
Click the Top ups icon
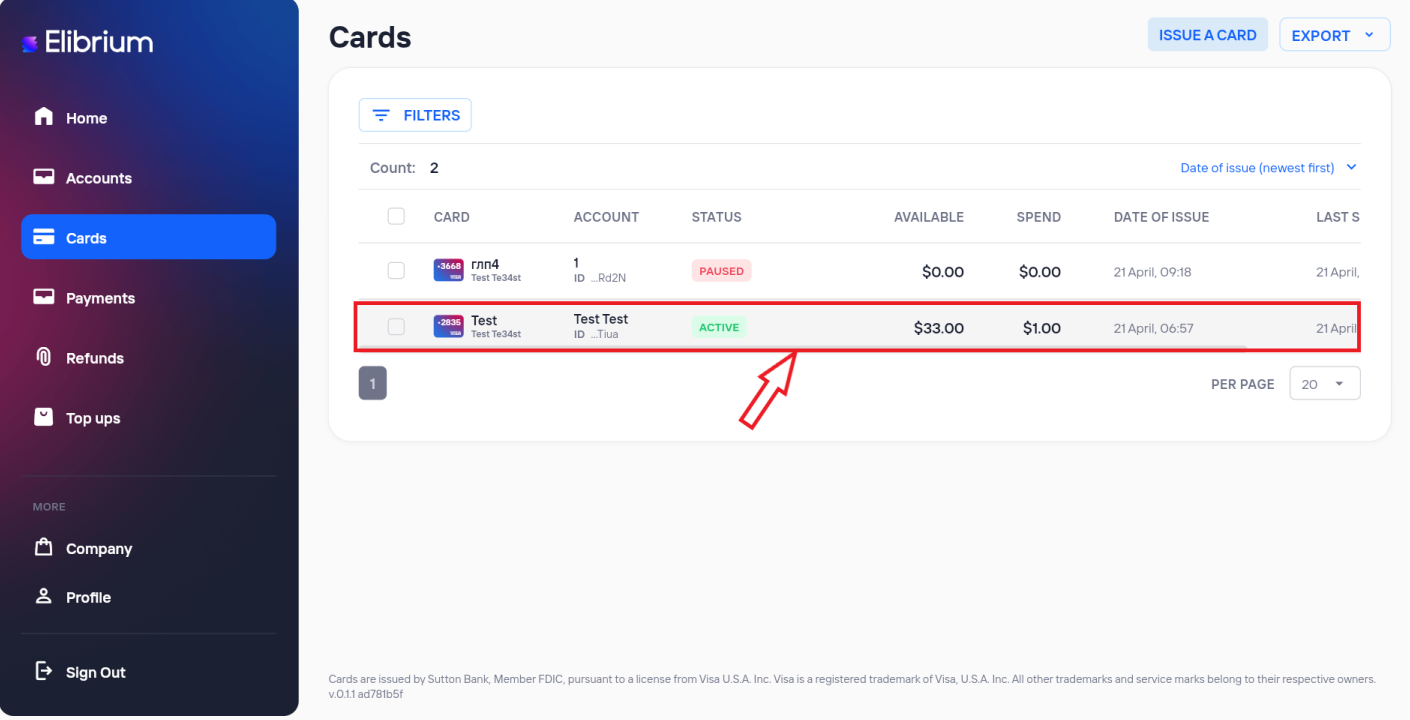point(43,417)
